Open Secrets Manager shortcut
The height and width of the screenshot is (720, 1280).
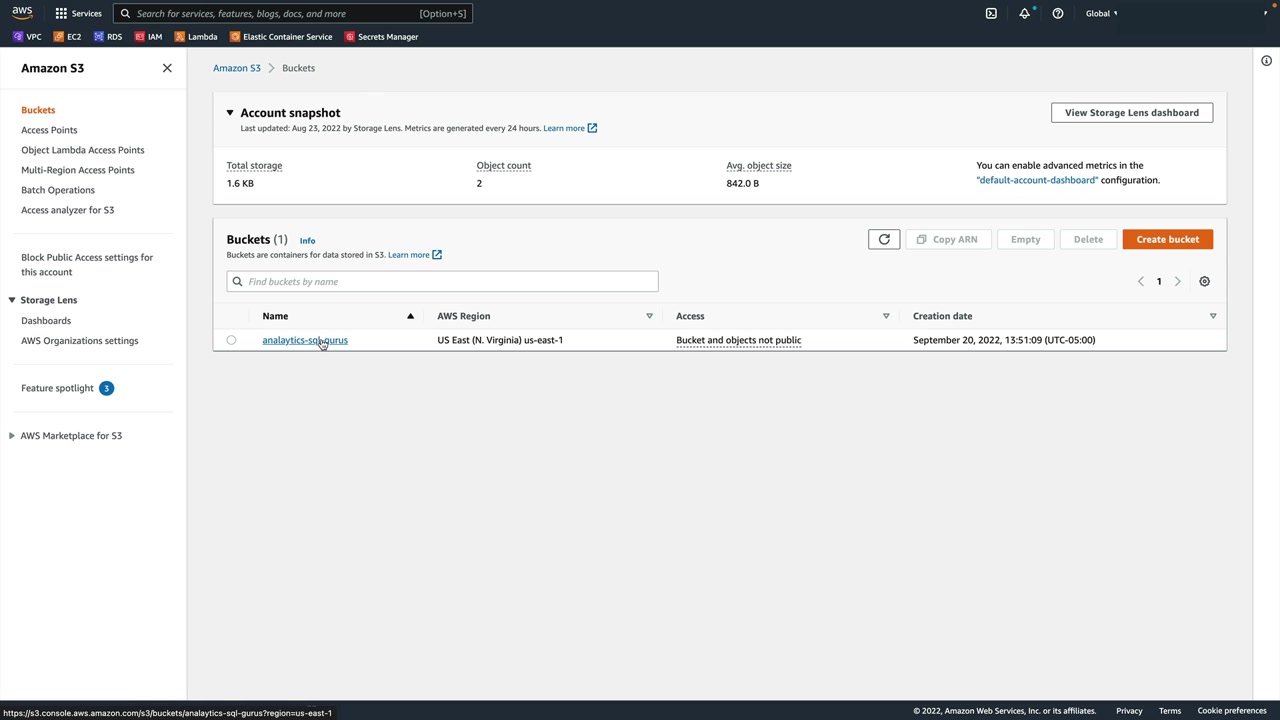(381, 37)
